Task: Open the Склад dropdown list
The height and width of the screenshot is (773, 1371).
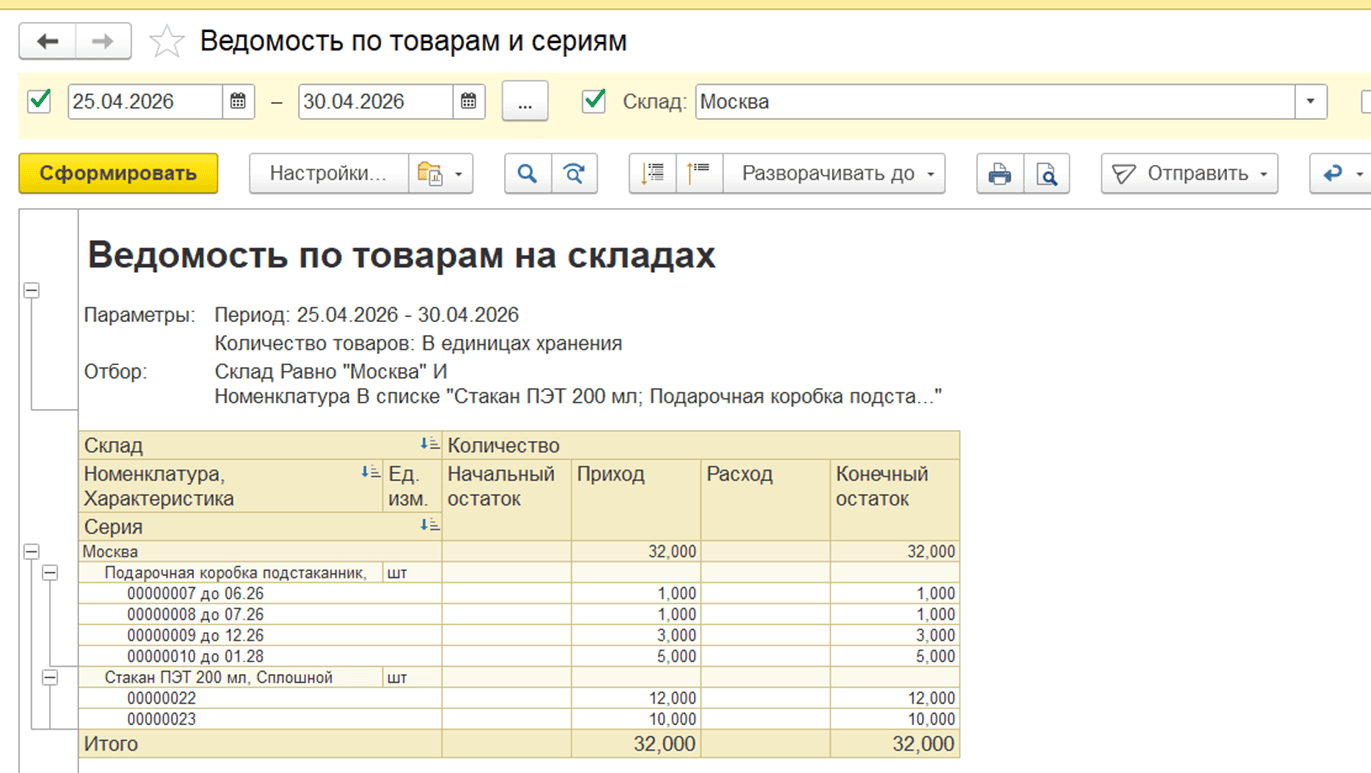Action: tap(1310, 102)
